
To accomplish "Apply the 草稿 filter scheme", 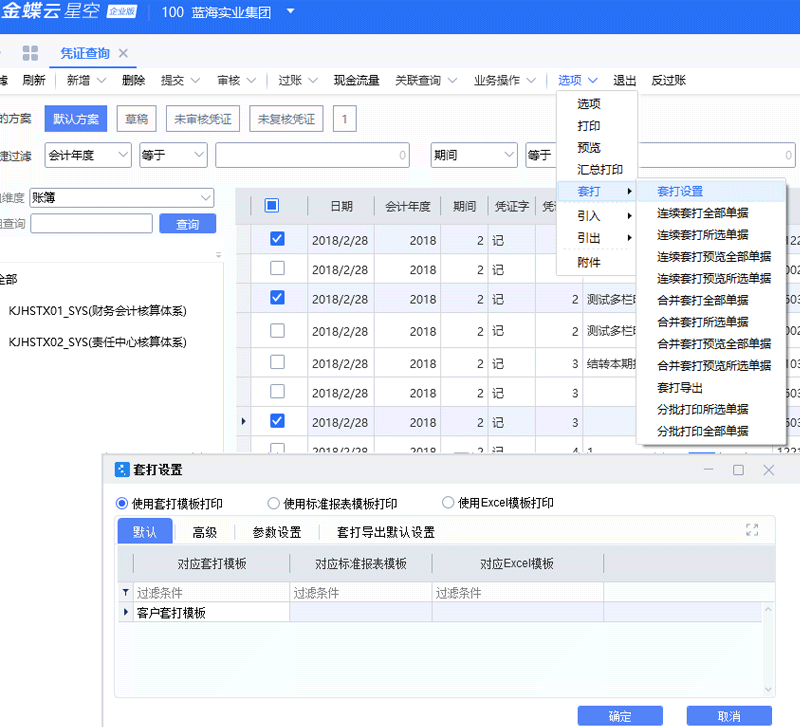I will click(136, 118).
